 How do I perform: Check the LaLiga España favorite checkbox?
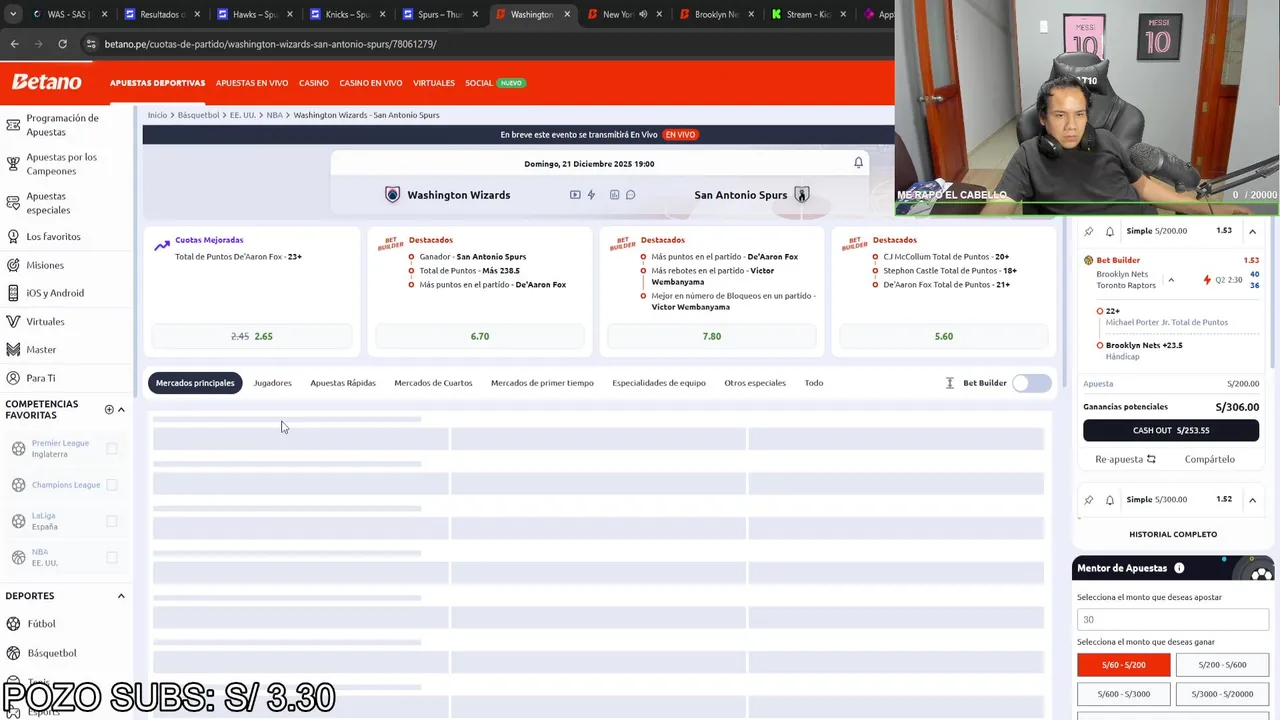[x=112, y=521]
